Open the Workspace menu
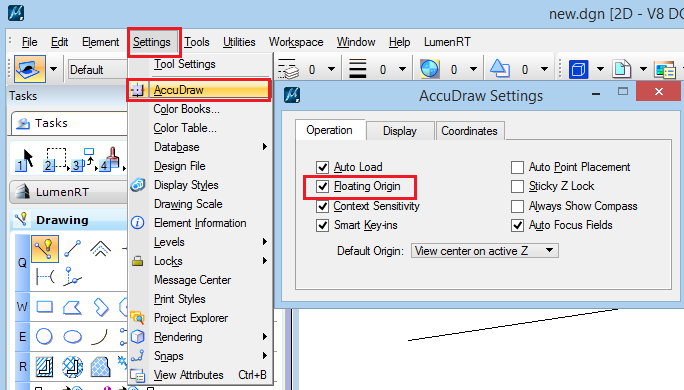The image size is (684, 390). coord(296,42)
